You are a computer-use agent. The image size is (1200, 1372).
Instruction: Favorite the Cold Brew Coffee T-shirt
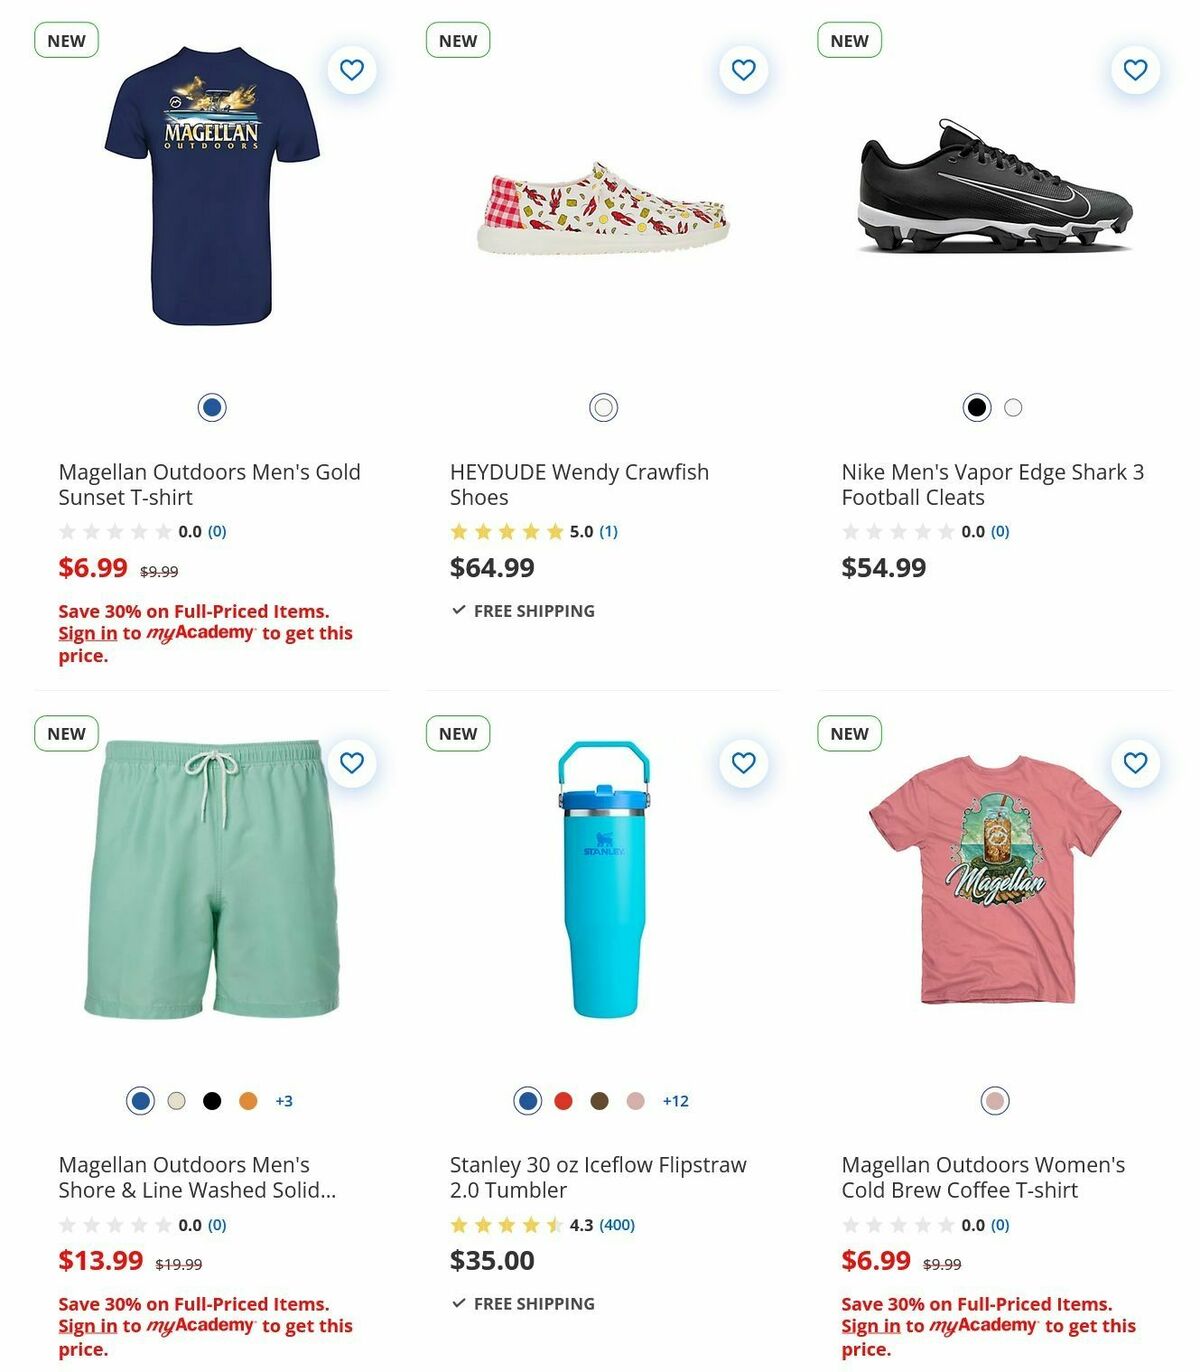point(1133,762)
